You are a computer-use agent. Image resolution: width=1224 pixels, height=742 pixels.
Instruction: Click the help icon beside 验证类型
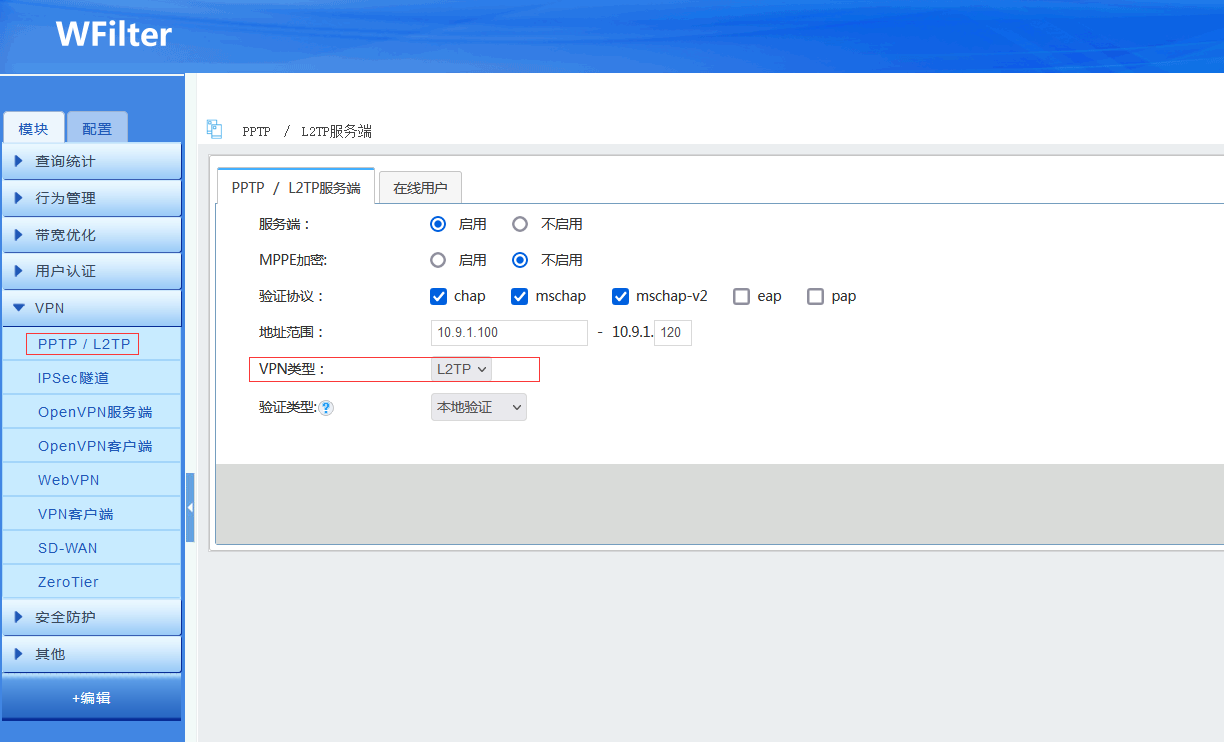click(326, 408)
